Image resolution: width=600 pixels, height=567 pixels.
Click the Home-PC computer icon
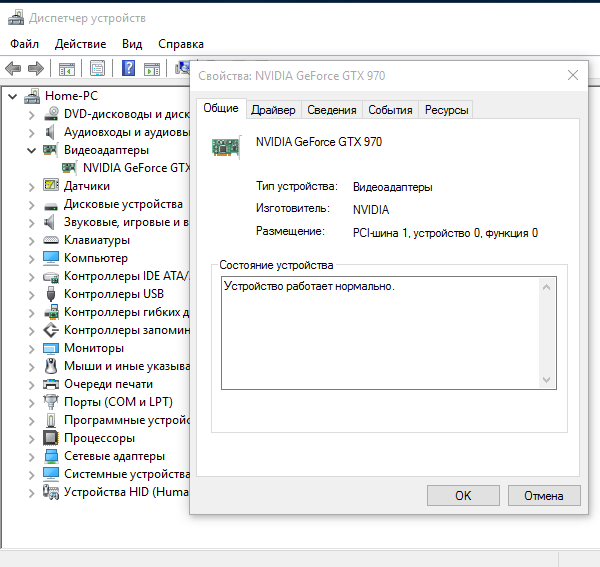coord(32,96)
